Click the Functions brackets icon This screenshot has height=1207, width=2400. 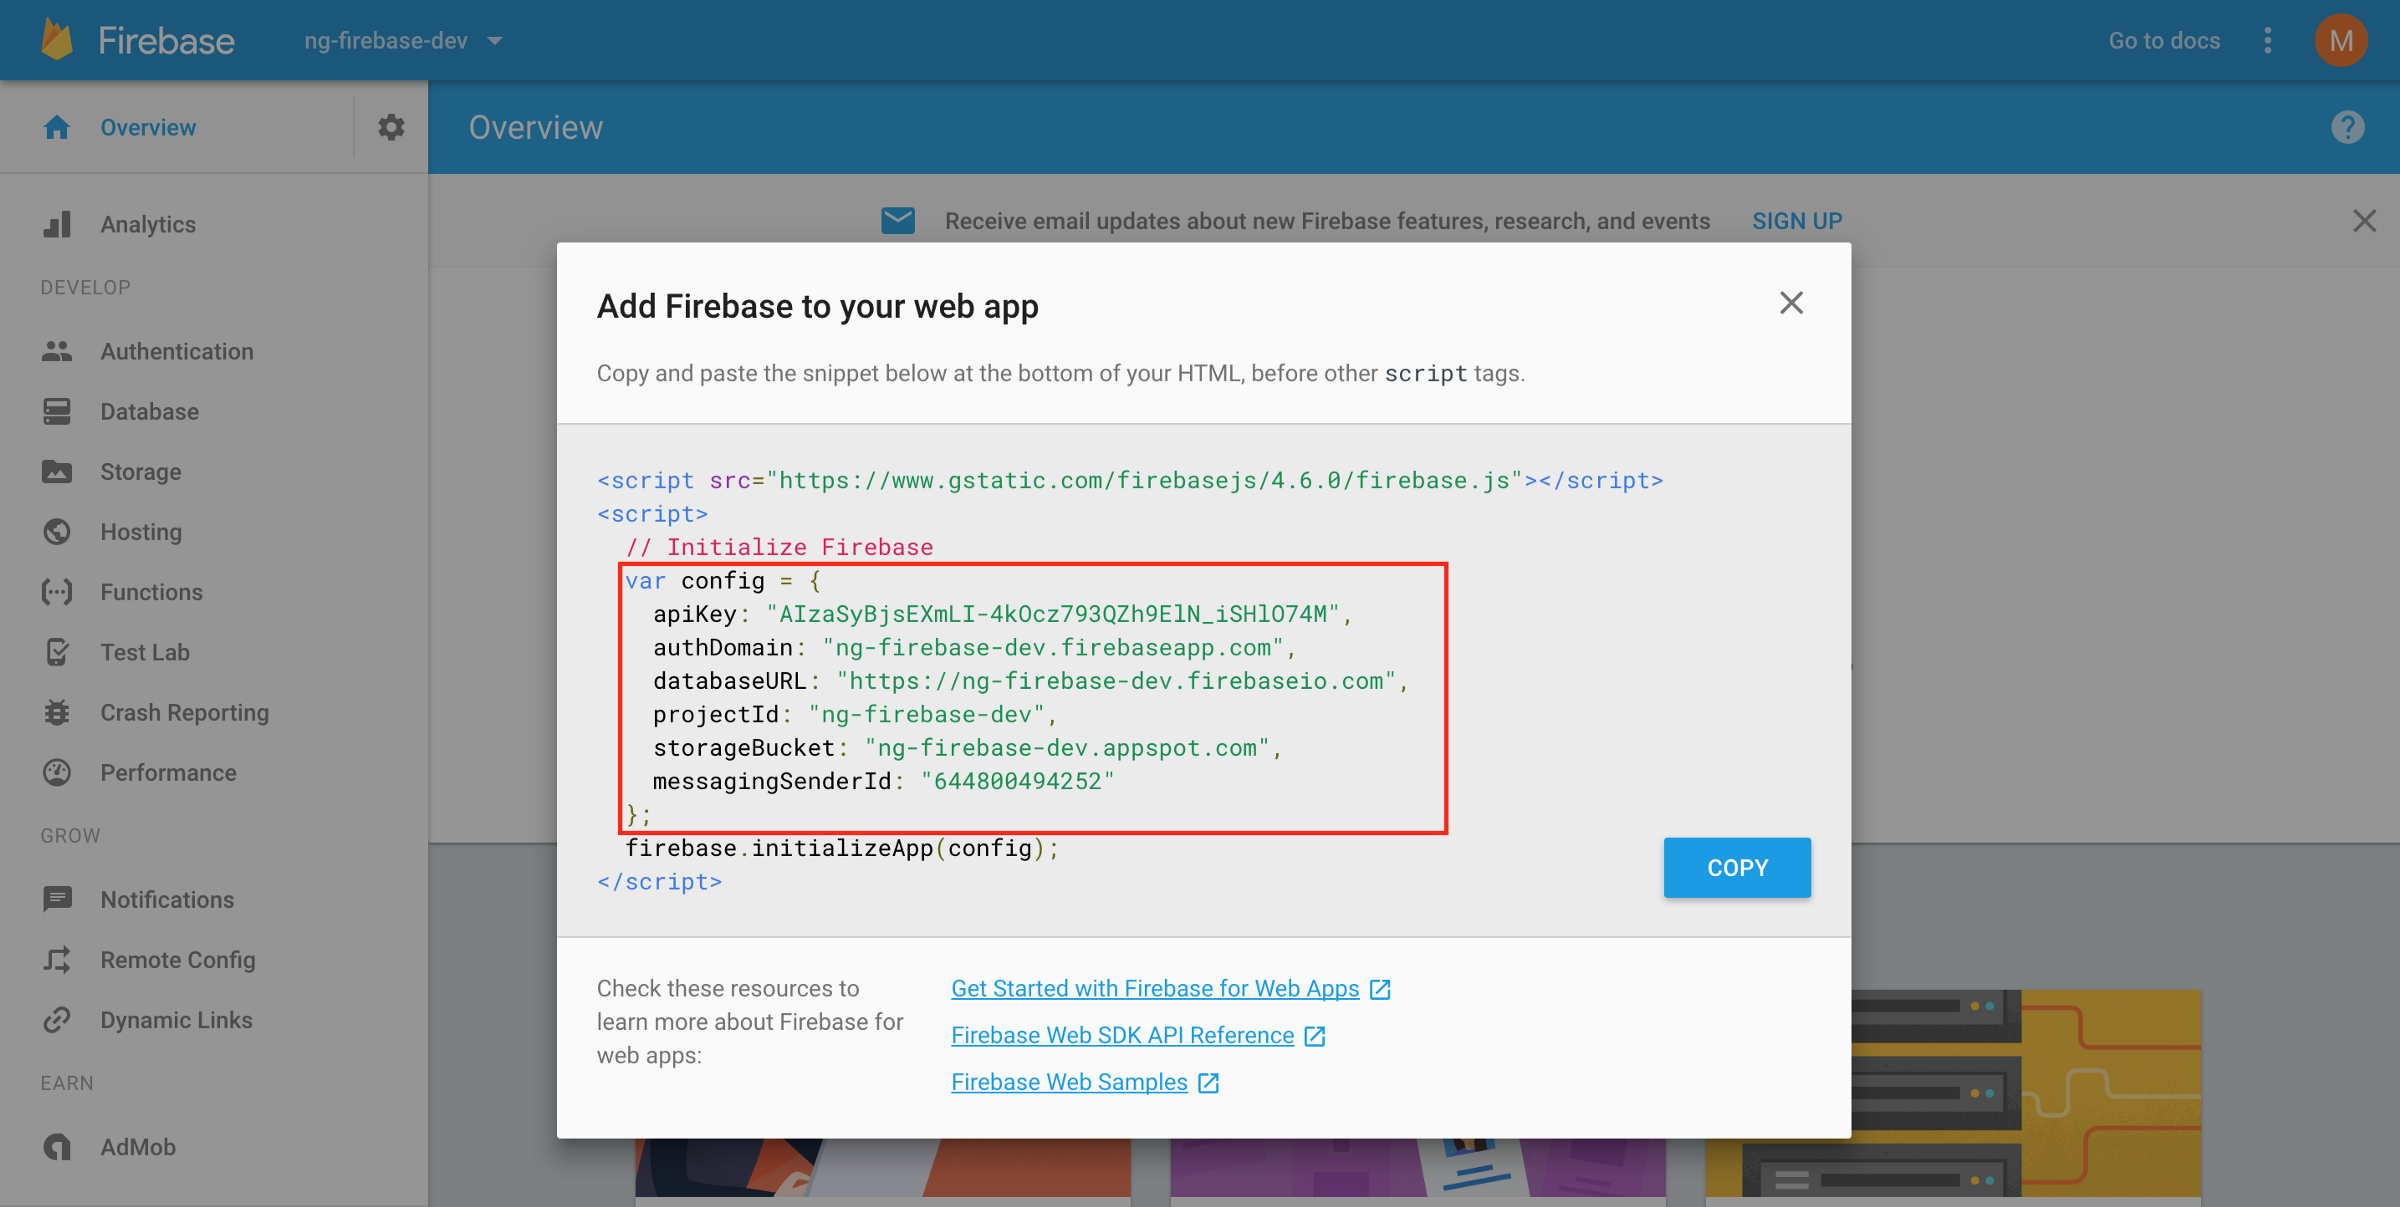tap(57, 592)
